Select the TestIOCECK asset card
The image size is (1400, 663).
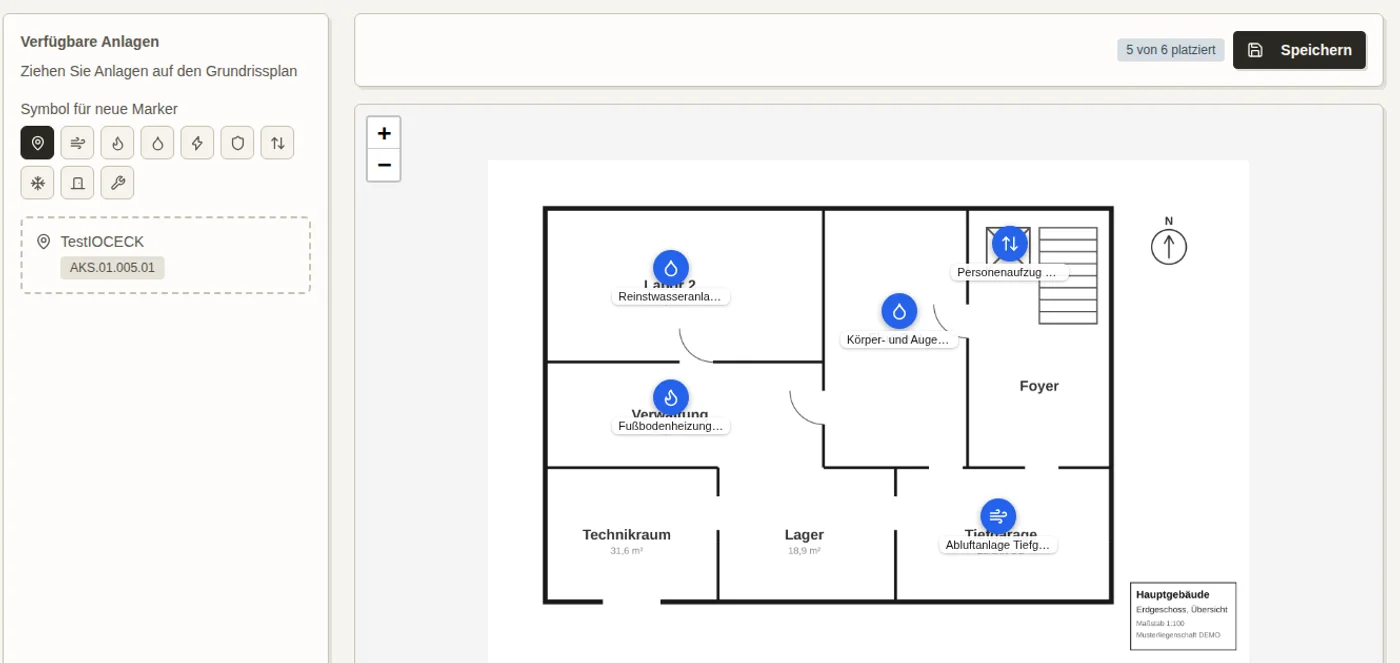(166, 255)
